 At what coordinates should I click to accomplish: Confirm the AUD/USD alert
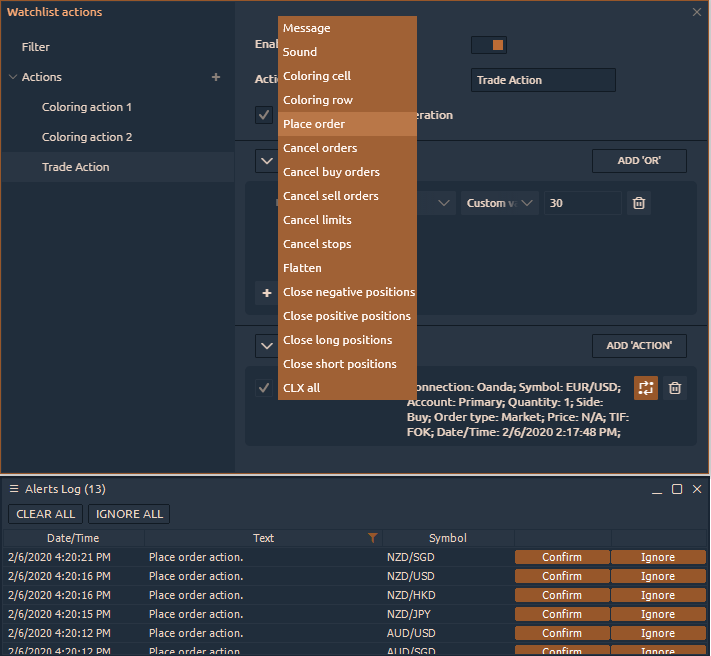[x=562, y=633]
